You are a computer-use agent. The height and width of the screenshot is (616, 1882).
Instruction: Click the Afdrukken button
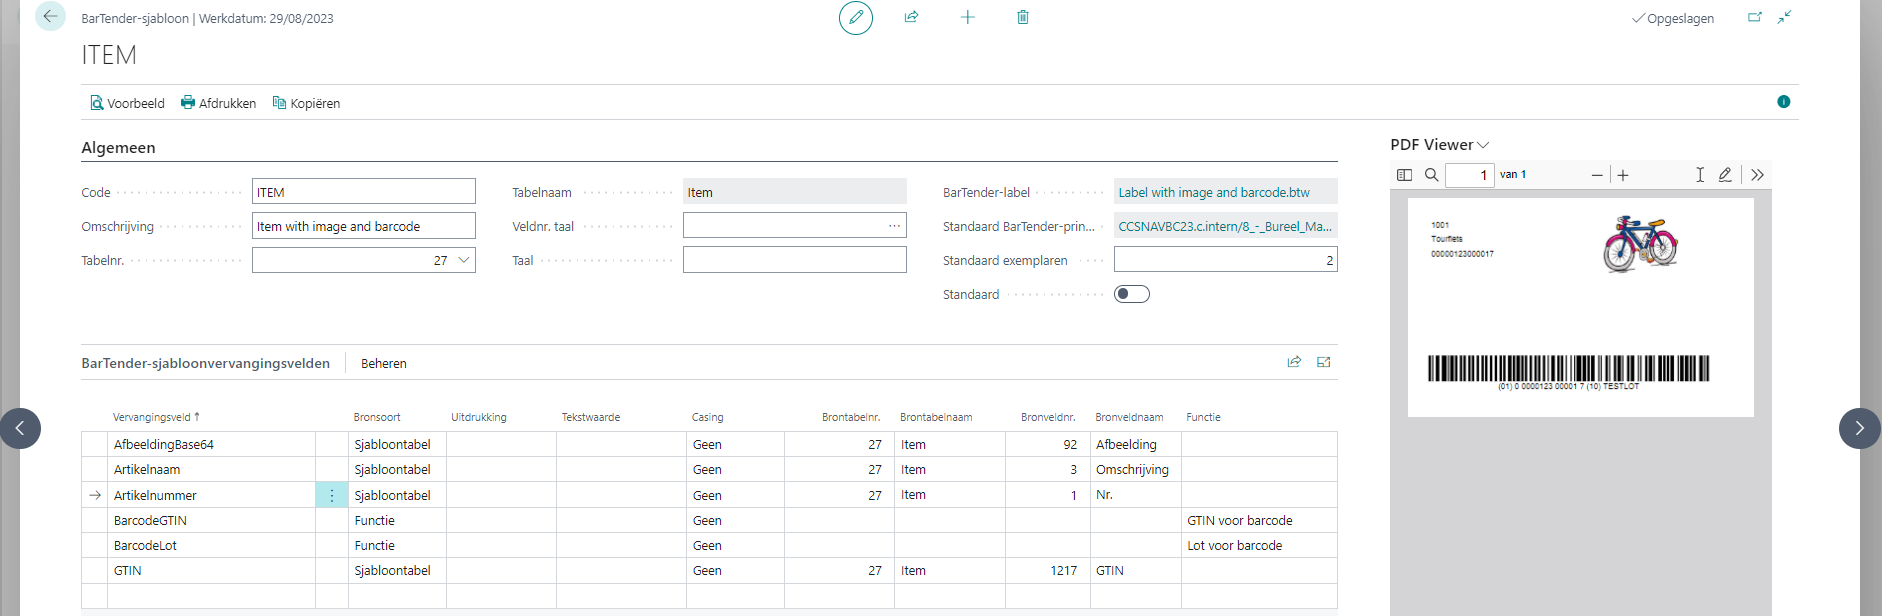[x=218, y=103]
